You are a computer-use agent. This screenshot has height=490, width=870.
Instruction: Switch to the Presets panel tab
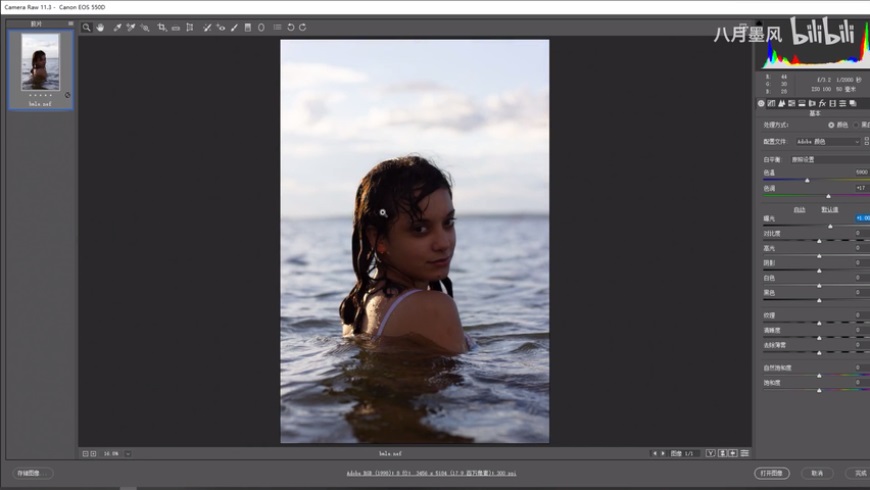843,103
